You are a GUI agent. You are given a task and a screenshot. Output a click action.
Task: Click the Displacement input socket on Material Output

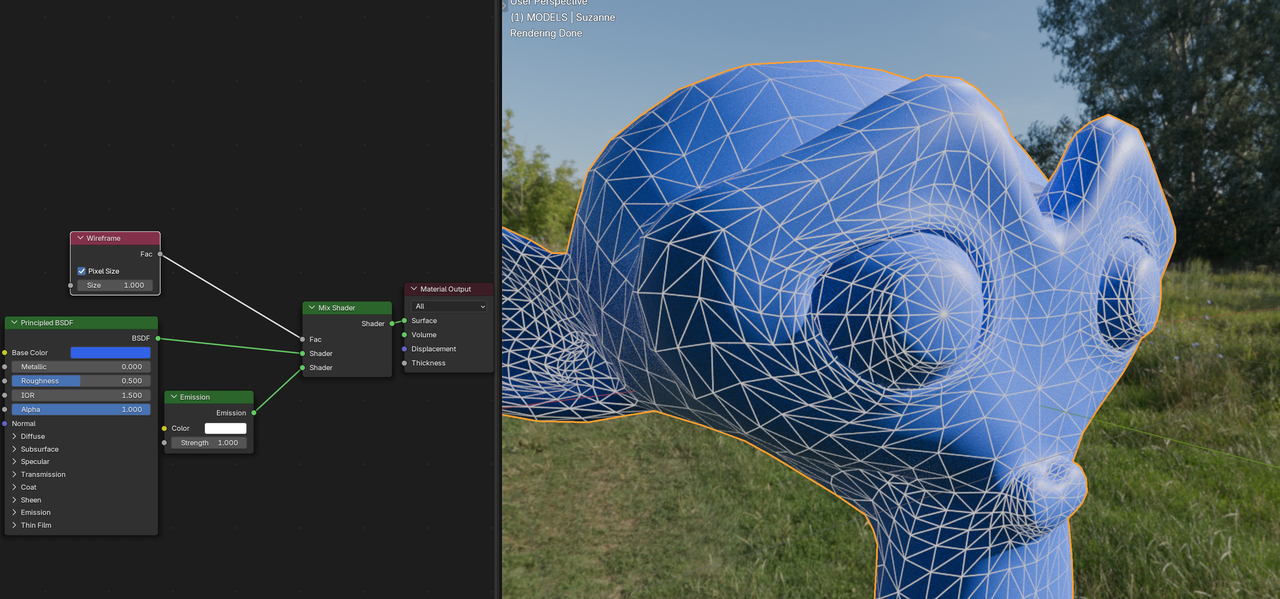point(404,349)
